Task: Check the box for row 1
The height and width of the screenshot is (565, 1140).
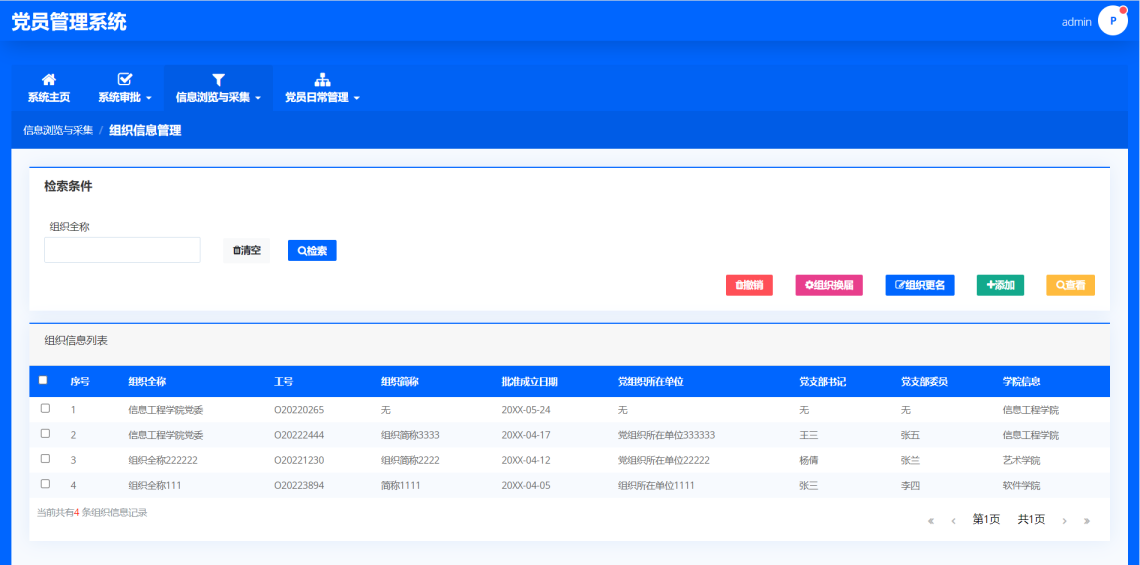Action: point(45,409)
